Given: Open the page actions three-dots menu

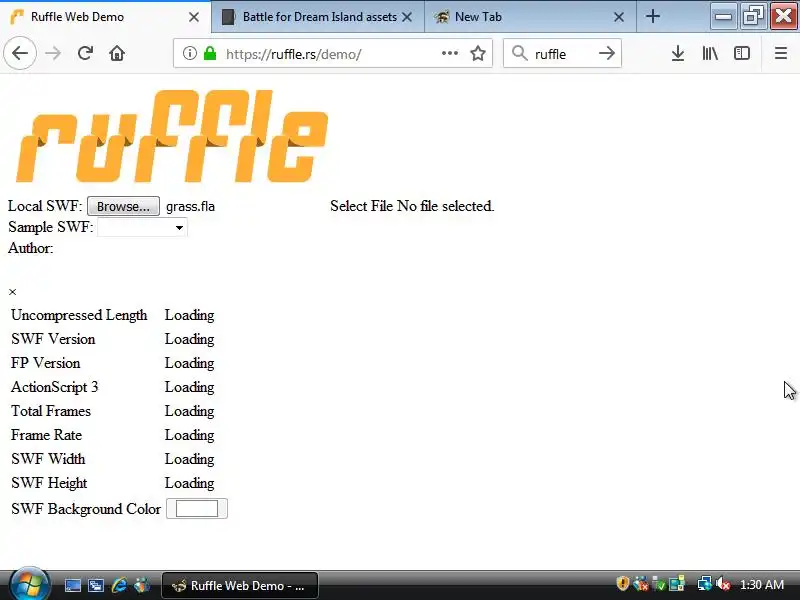Looking at the screenshot, I should click(x=449, y=53).
